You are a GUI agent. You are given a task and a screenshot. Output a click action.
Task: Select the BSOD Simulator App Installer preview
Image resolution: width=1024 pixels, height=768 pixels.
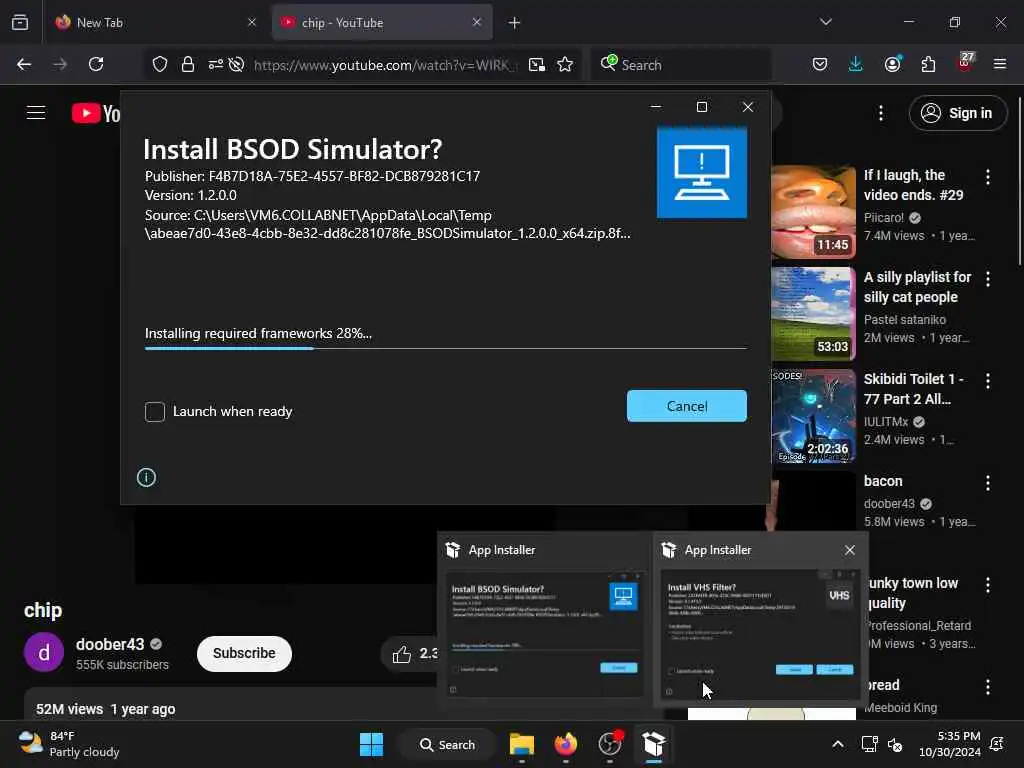tap(544, 620)
